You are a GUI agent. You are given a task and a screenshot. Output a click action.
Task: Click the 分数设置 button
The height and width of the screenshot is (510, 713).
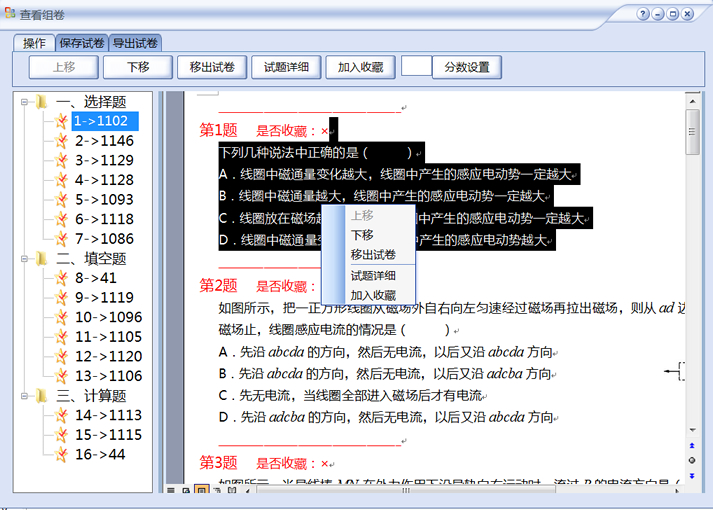coord(467,67)
